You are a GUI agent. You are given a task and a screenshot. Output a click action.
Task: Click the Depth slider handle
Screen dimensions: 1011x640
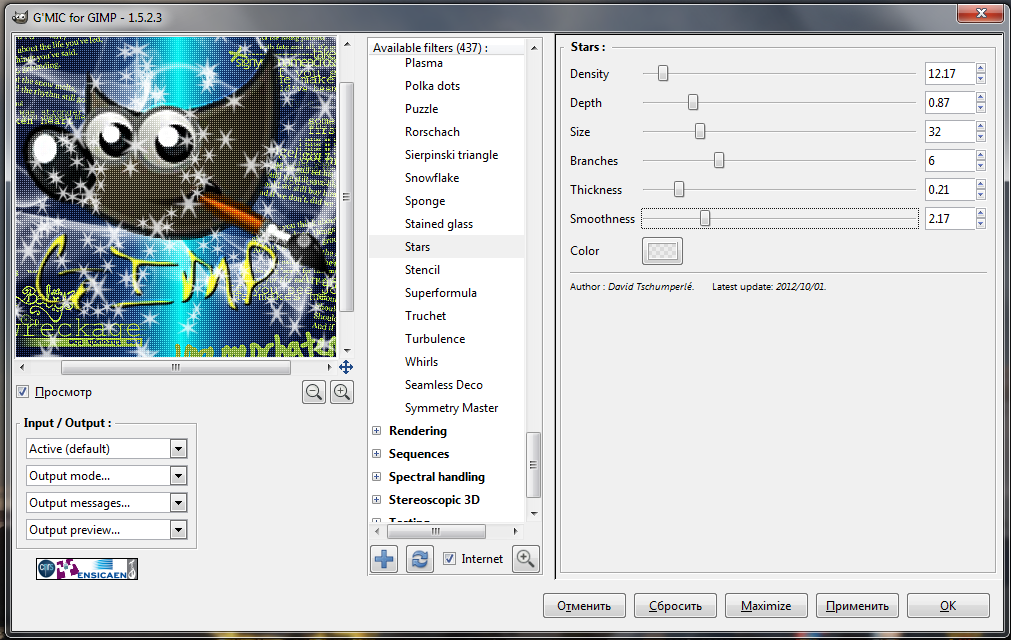tap(692, 102)
